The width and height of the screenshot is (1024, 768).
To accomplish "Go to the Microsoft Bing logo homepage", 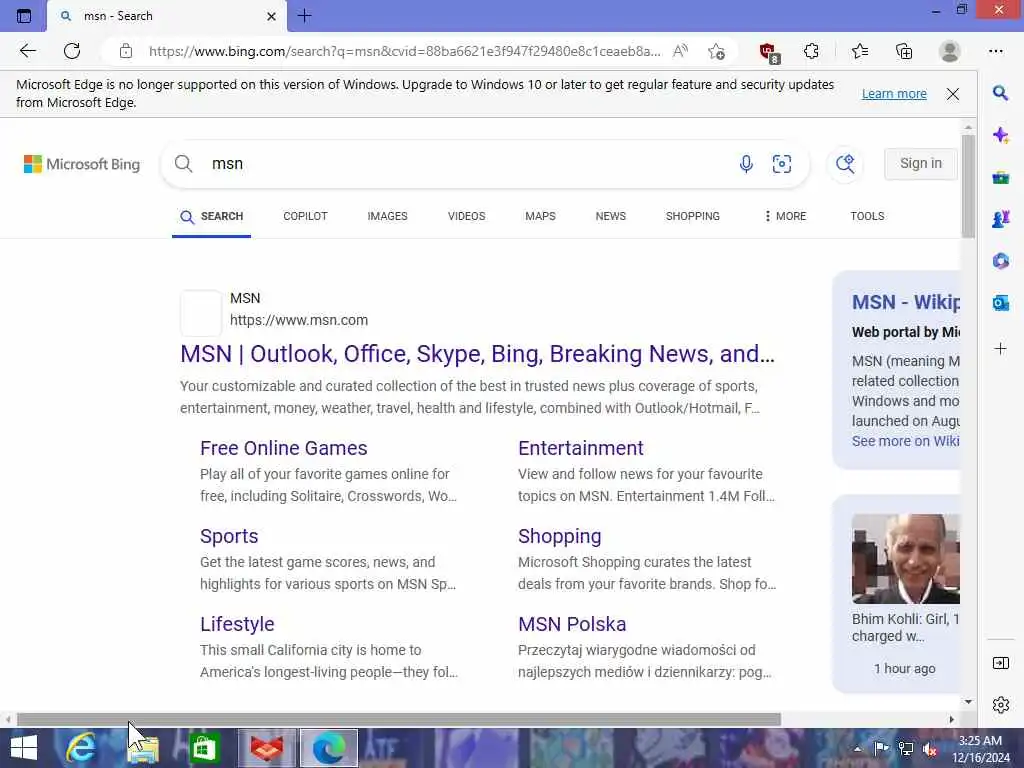I will 82,164.
